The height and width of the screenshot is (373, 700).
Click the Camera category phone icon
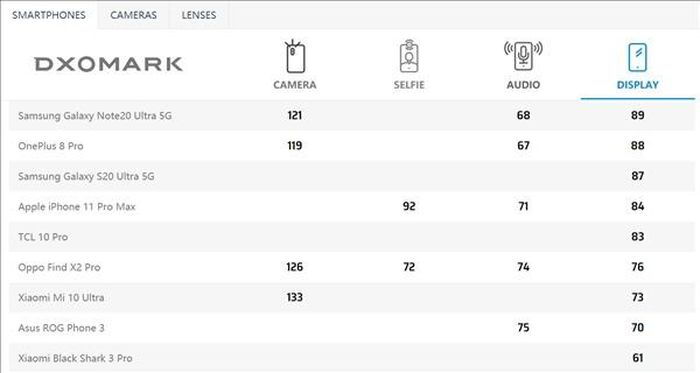click(x=295, y=57)
